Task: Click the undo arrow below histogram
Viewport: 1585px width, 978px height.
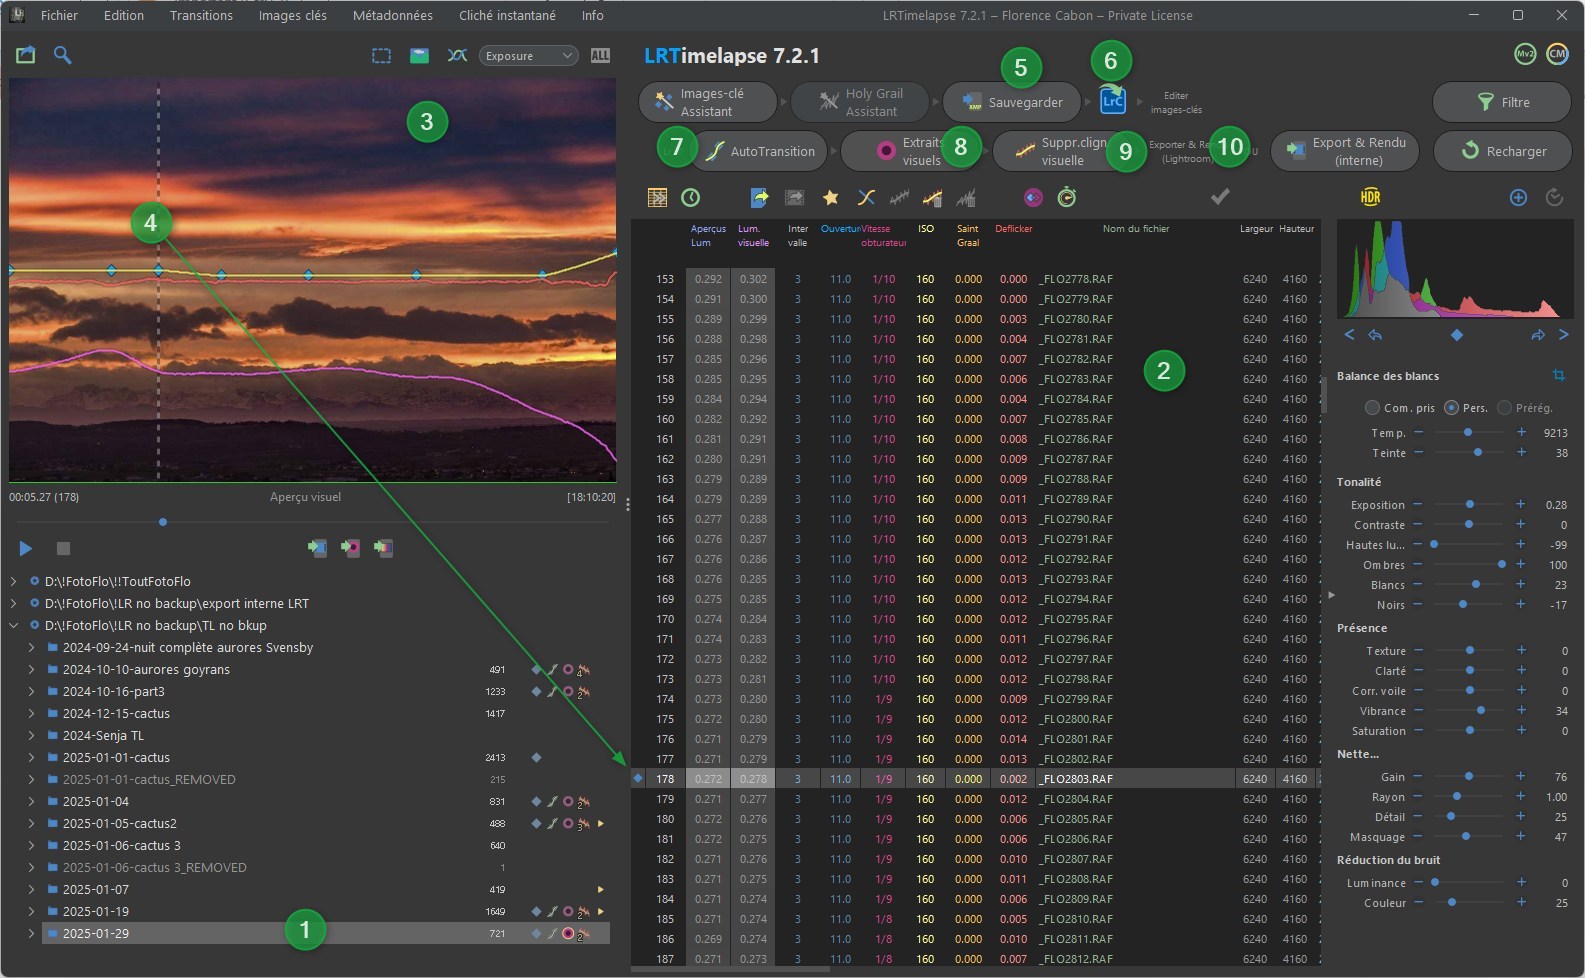Action: [1375, 335]
